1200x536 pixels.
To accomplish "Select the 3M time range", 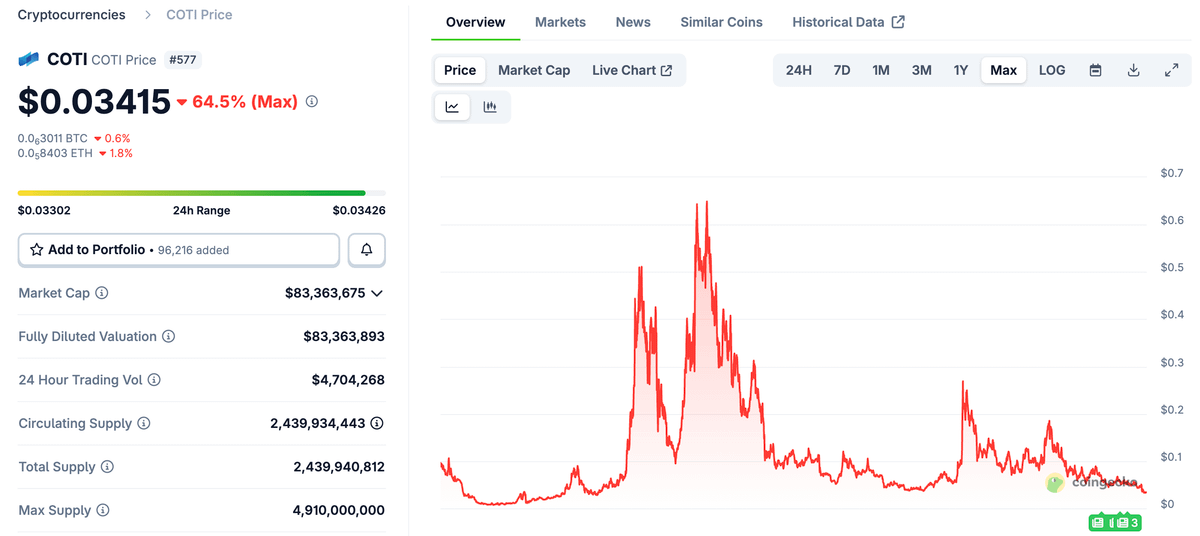I will point(922,70).
